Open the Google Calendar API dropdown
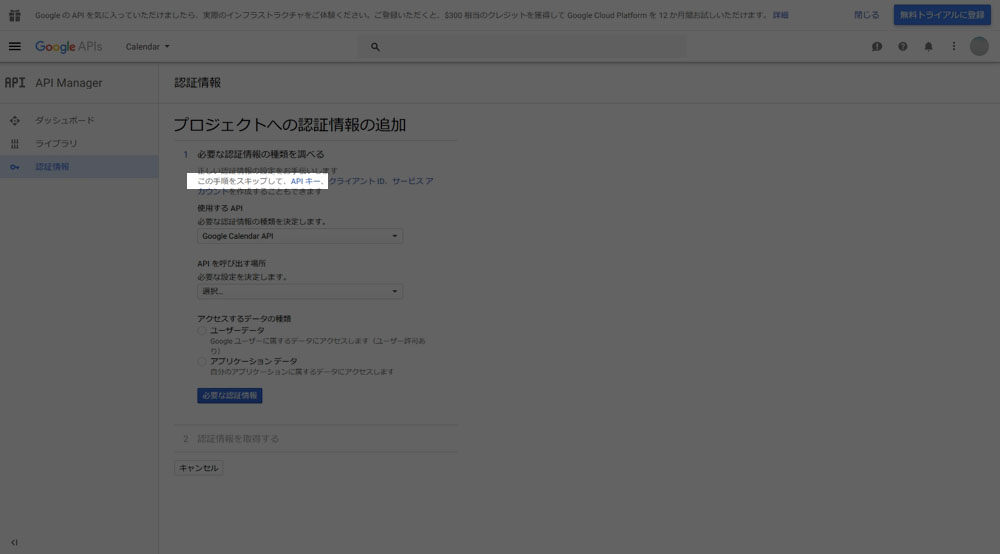Viewport: 1000px width, 554px height. (x=300, y=236)
